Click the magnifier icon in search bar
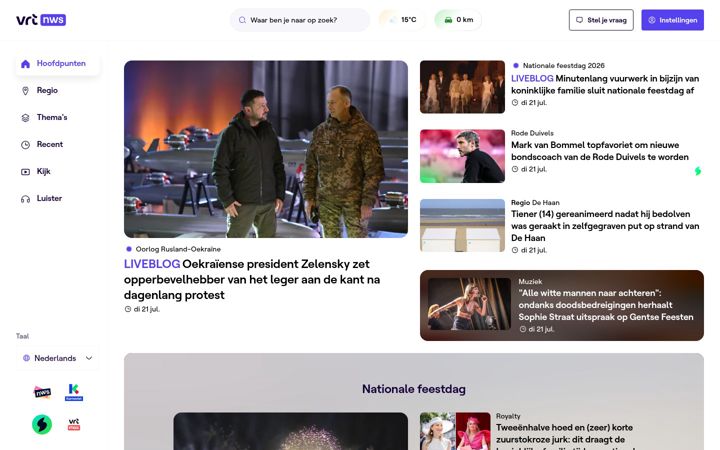The width and height of the screenshot is (720, 450). 242,20
